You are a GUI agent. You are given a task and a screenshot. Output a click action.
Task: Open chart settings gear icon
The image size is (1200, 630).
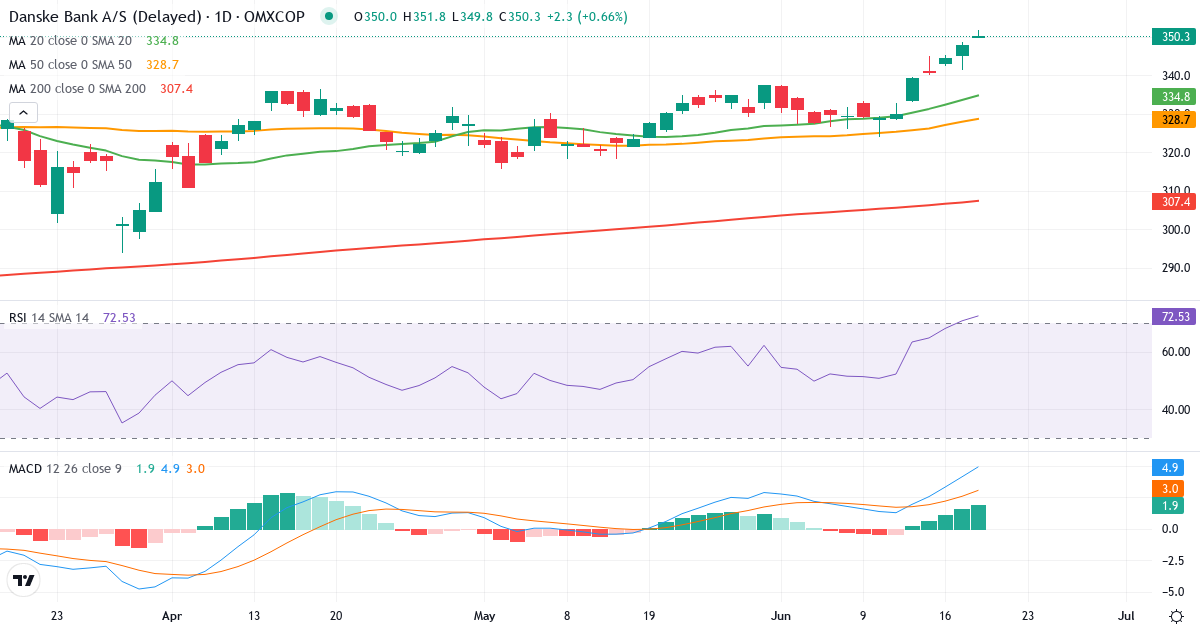[1176, 616]
